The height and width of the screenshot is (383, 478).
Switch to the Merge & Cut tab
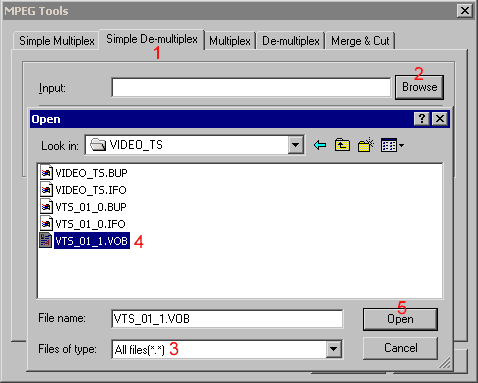360,41
